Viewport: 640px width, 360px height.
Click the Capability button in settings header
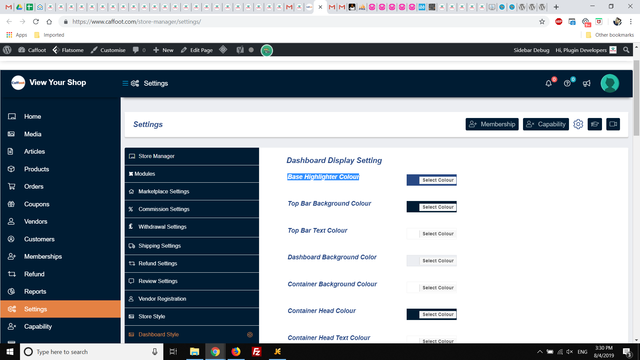546,124
